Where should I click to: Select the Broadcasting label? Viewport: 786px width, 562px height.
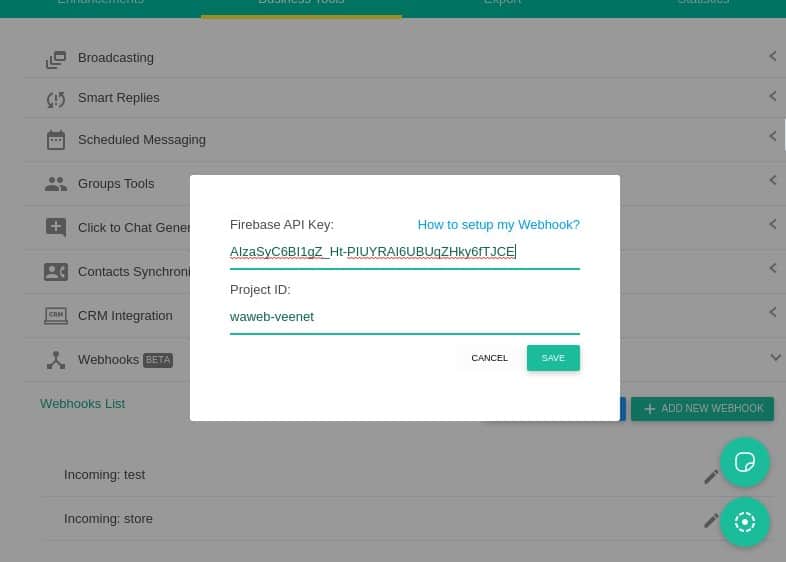tap(116, 58)
